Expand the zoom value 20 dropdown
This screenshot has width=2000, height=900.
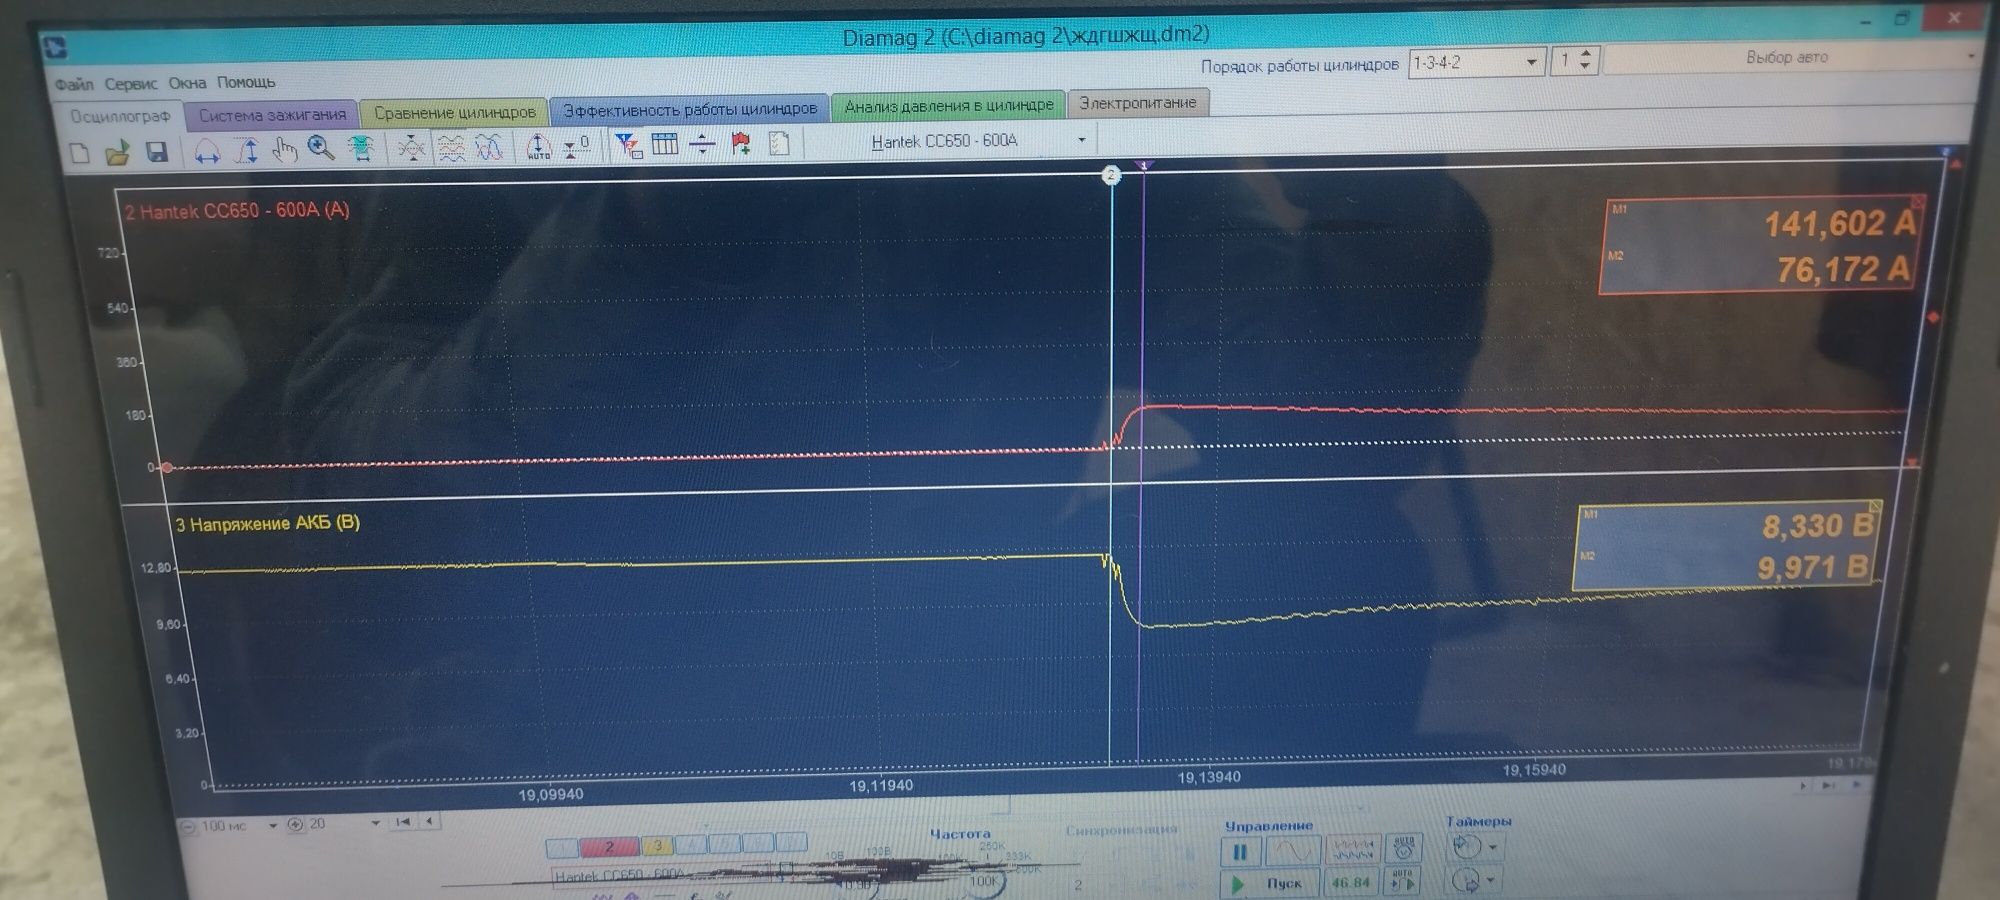coord(375,823)
